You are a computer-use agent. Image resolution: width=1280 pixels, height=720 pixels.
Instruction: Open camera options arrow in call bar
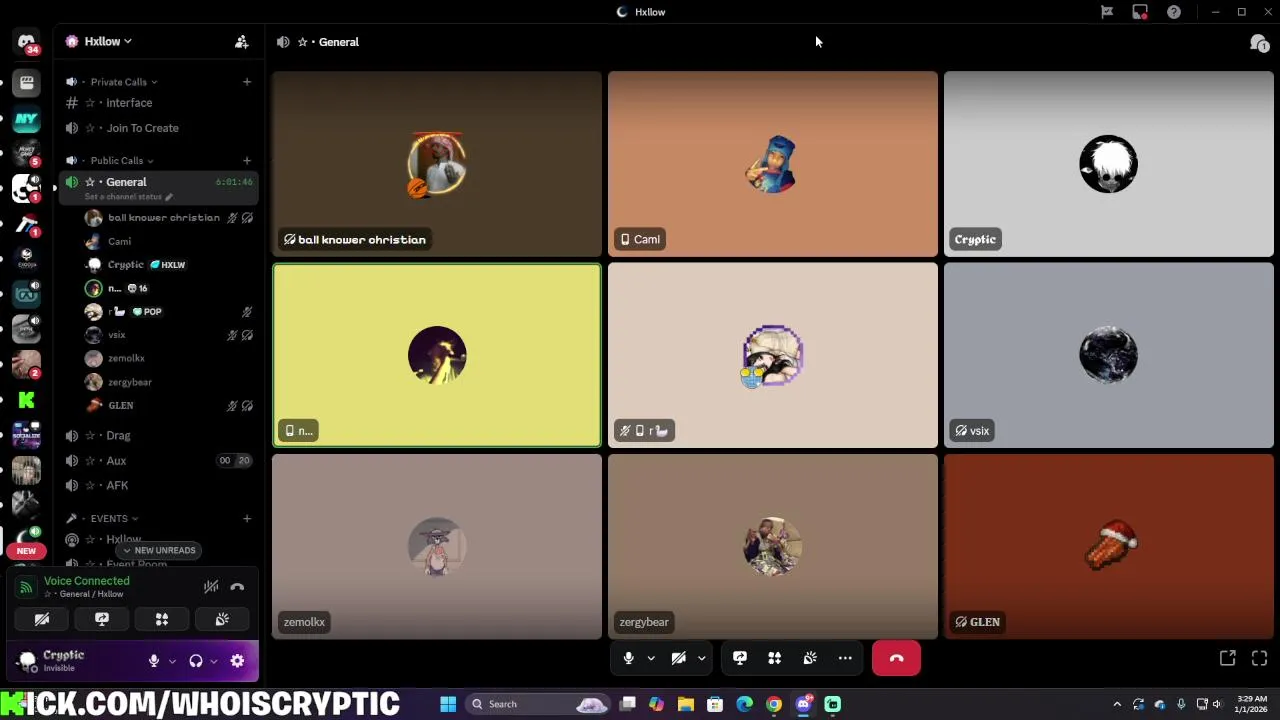pyautogui.click(x=701, y=658)
